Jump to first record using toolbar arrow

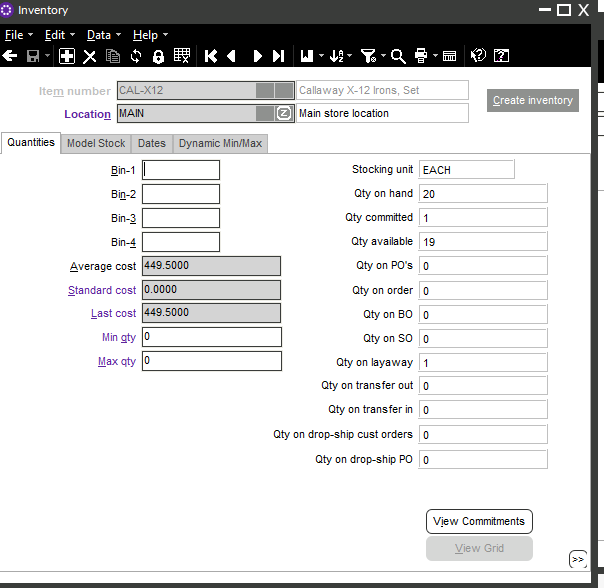click(x=211, y=56)
